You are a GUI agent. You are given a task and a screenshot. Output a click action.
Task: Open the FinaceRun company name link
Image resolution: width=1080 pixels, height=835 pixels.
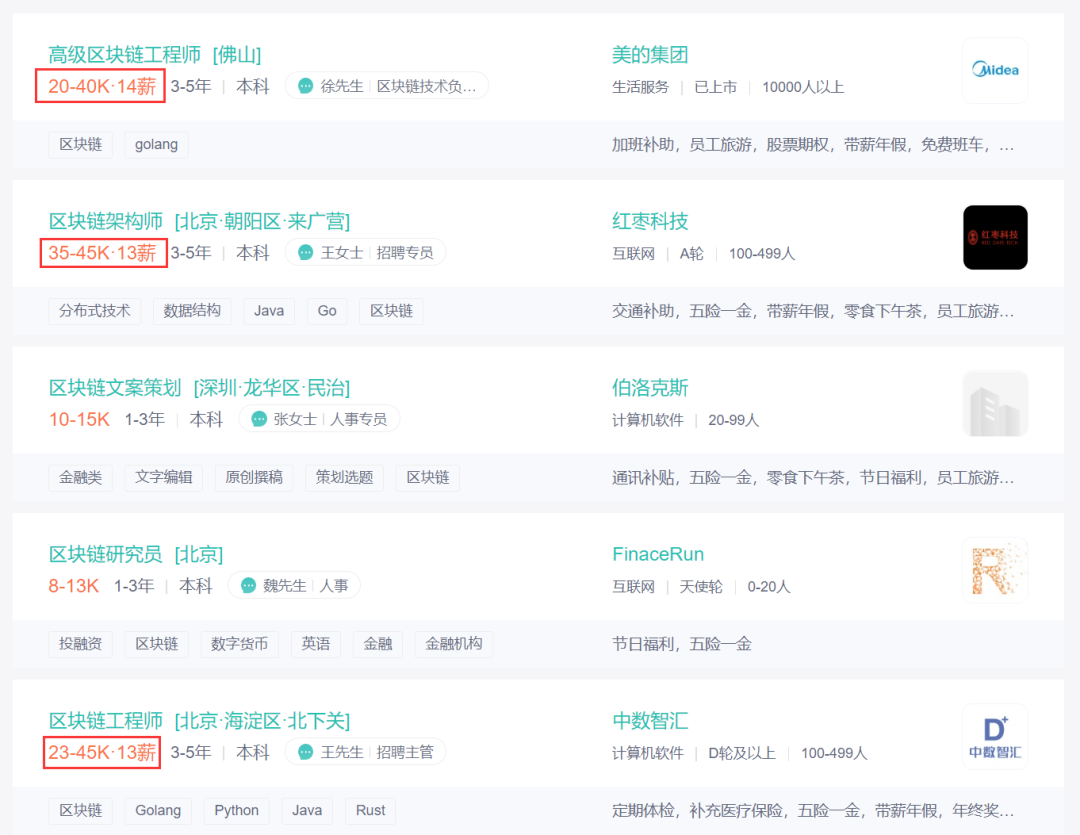[x=658, y=555]
